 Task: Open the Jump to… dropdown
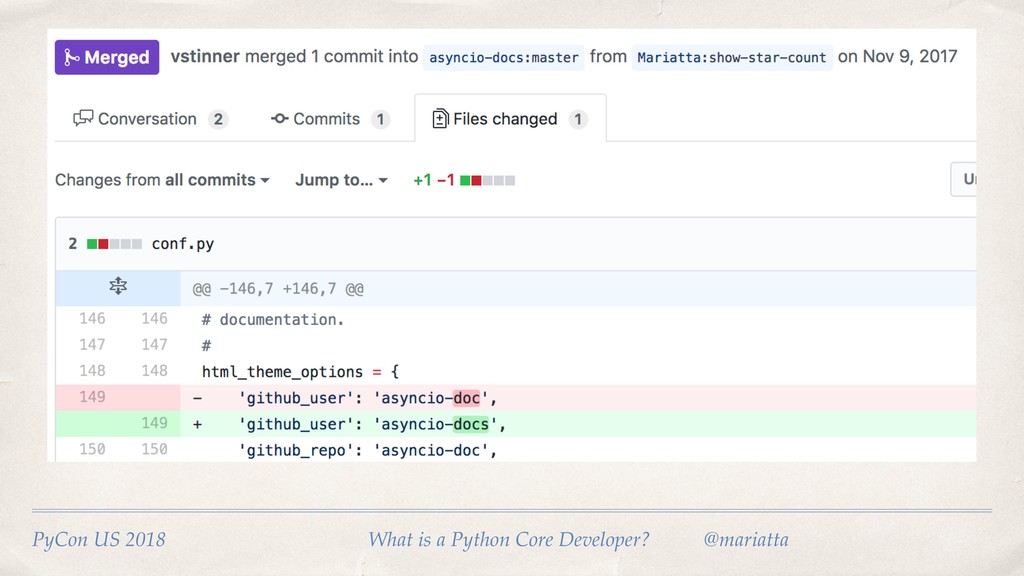click(341, 180)
